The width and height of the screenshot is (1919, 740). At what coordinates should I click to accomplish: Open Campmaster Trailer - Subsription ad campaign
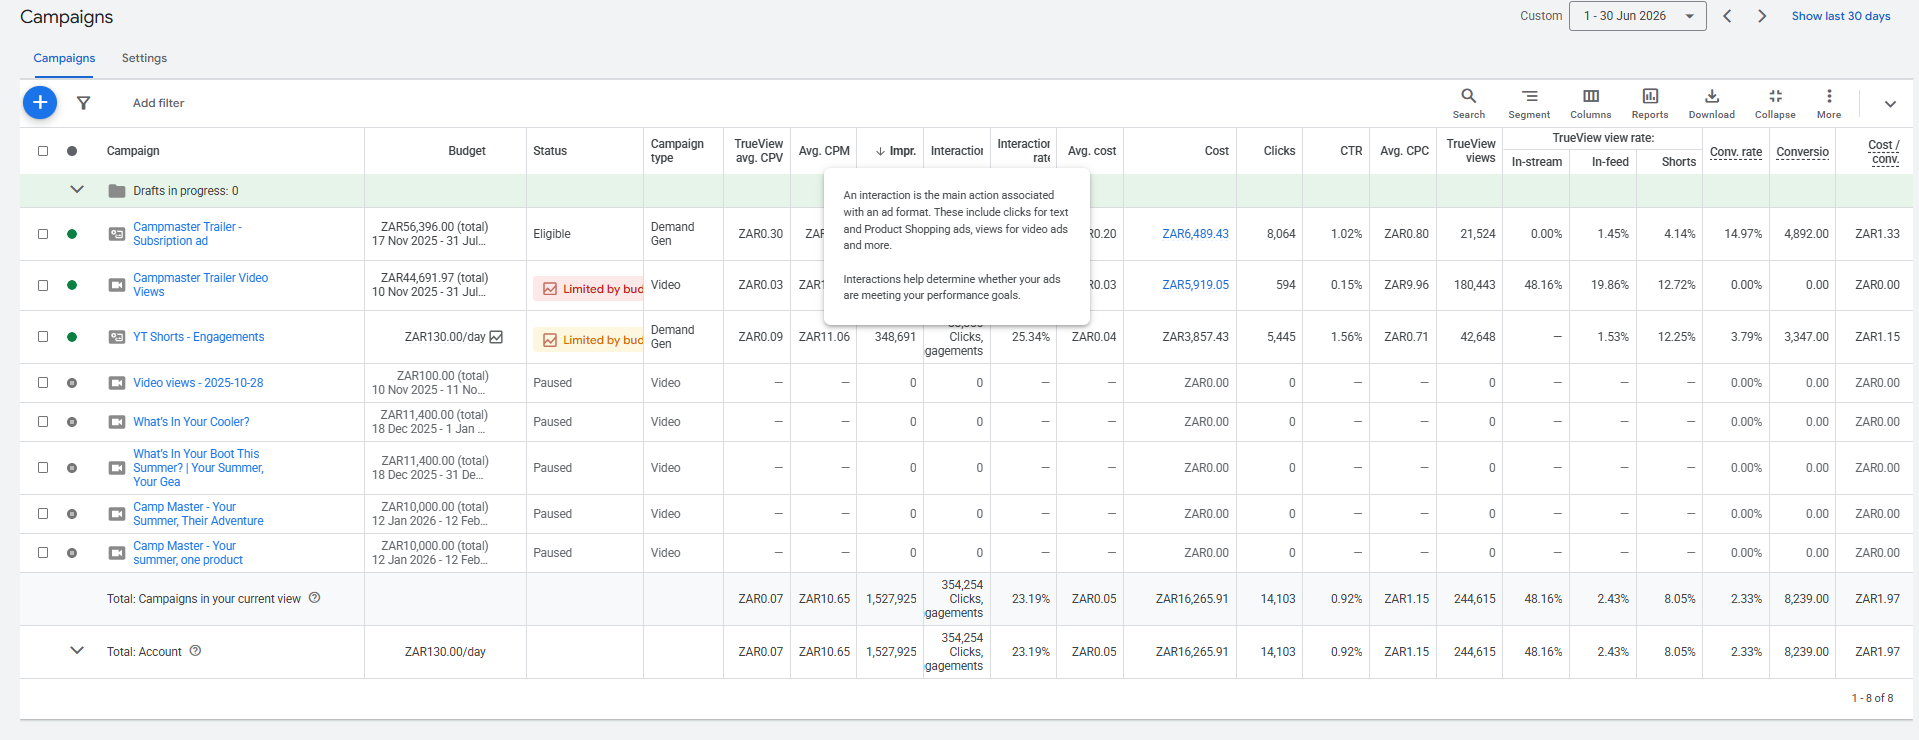pos(187,234)
